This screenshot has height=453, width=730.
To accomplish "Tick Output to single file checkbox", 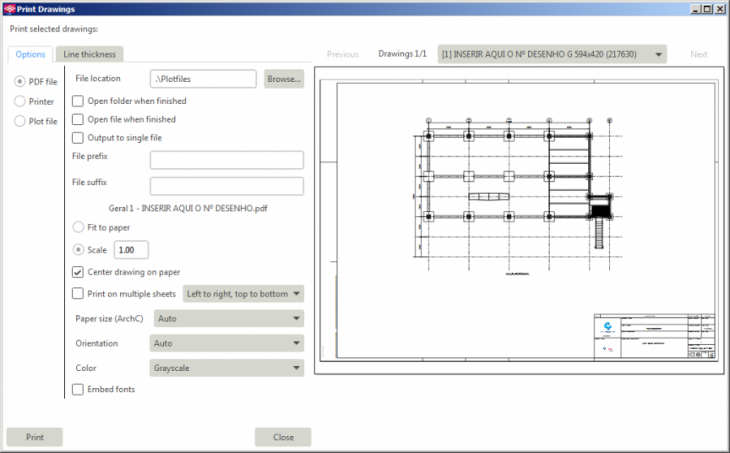I will (78, 138).
